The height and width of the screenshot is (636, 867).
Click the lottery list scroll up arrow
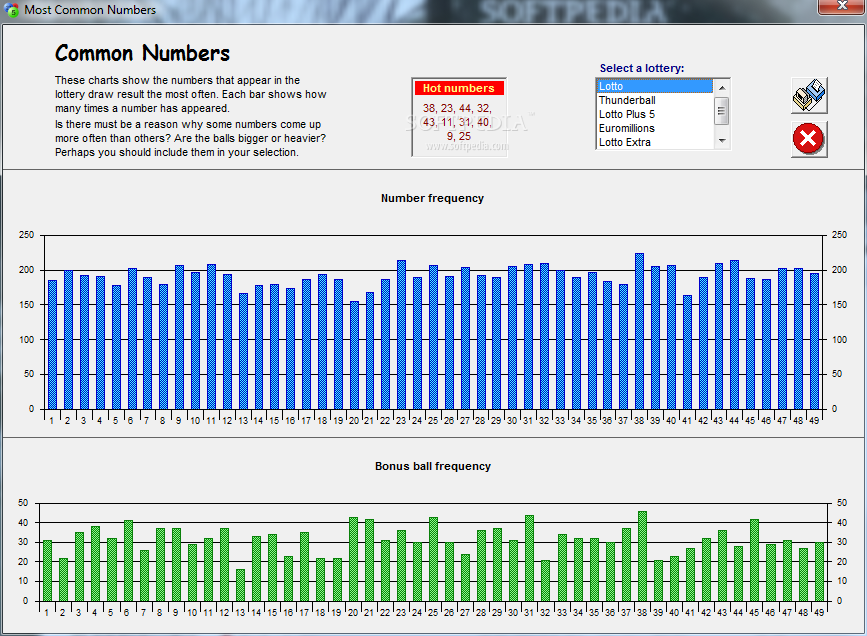(722, 88)
